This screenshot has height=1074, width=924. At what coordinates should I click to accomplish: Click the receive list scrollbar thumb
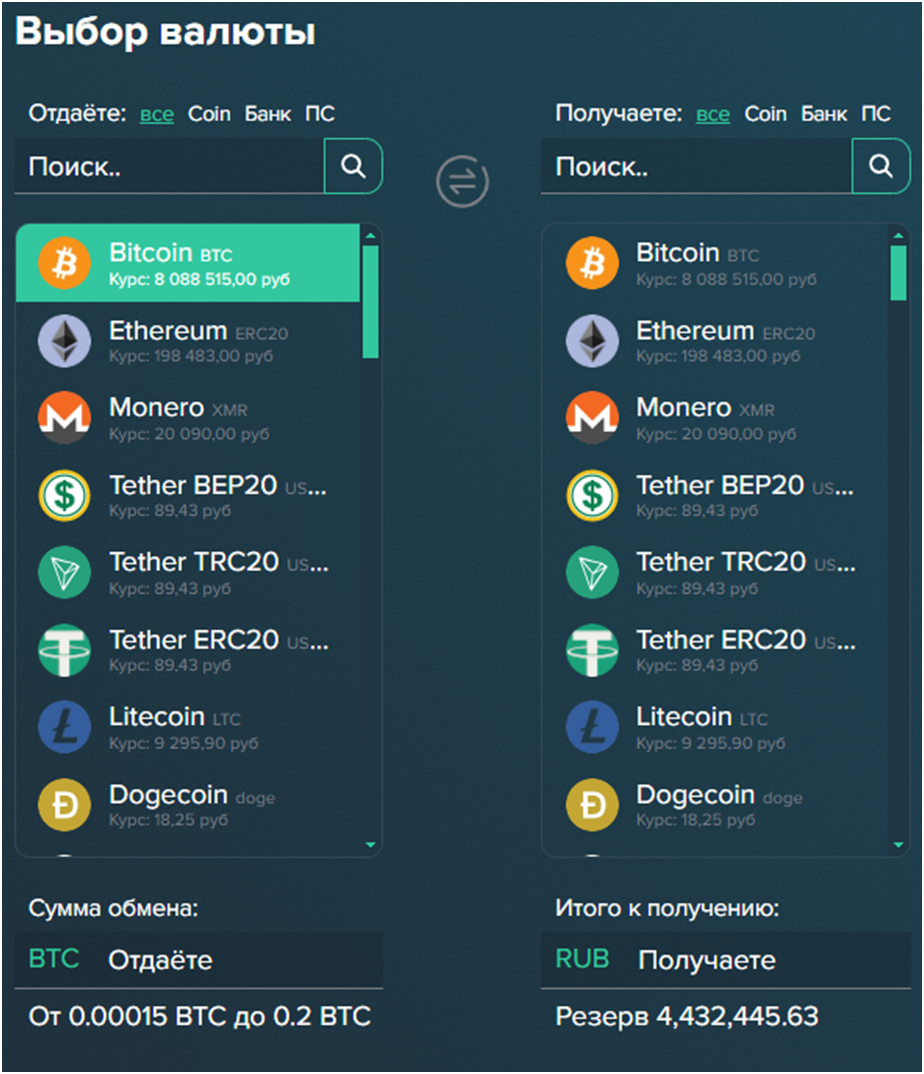899,273
